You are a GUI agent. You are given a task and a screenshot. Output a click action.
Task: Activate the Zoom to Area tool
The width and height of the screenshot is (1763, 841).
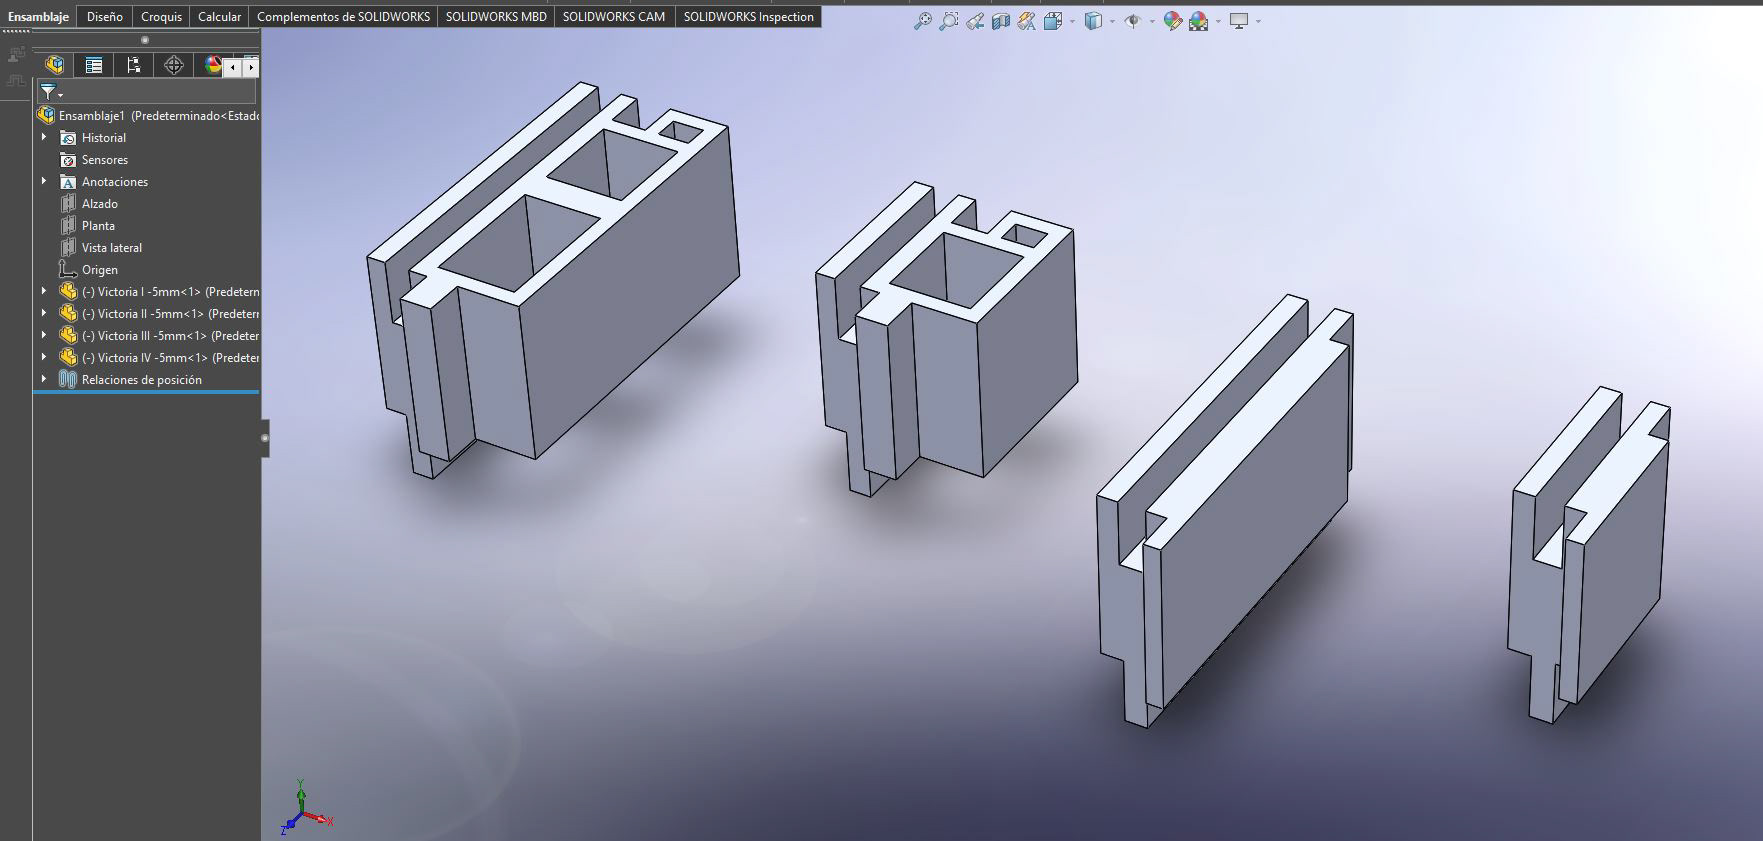coord(948,21)
